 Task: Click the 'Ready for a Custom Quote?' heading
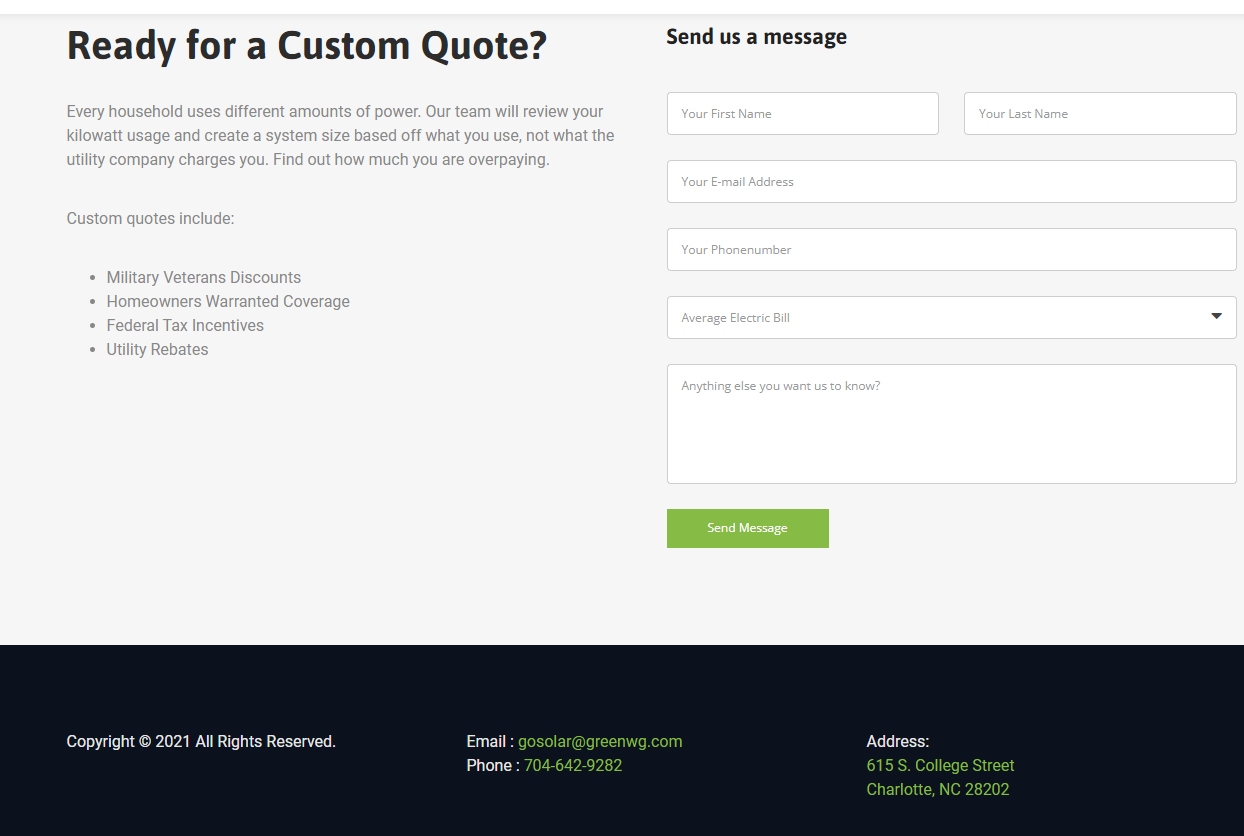[307, 47]
